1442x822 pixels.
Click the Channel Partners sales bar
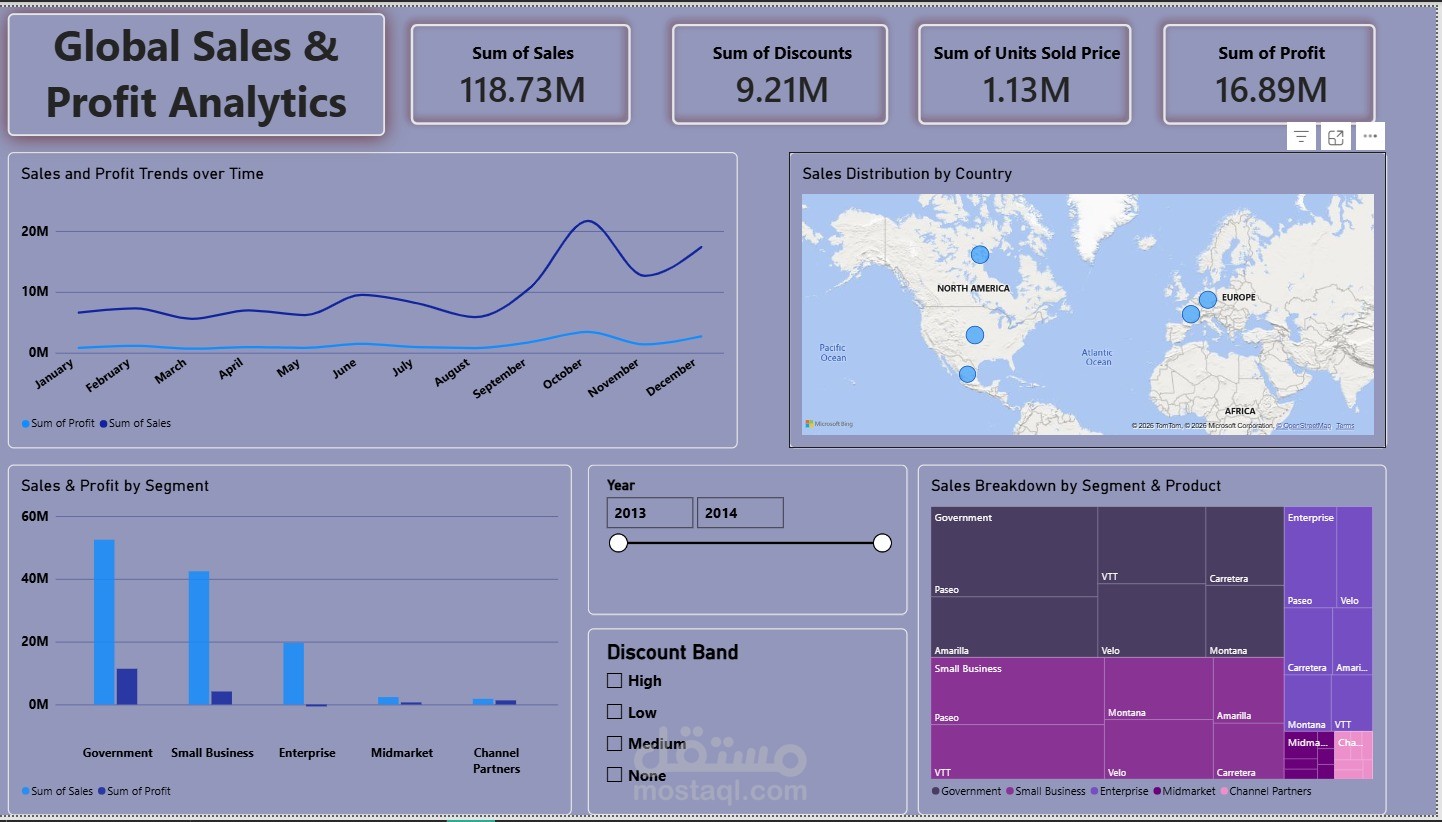(483, 702)
